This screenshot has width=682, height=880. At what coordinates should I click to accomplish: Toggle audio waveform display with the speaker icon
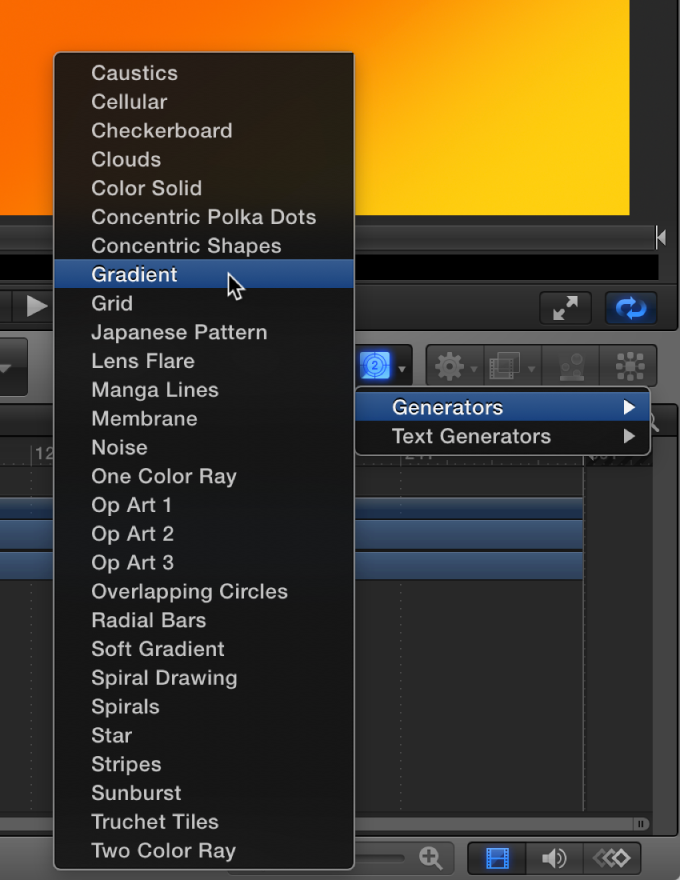tap(555, 858)
